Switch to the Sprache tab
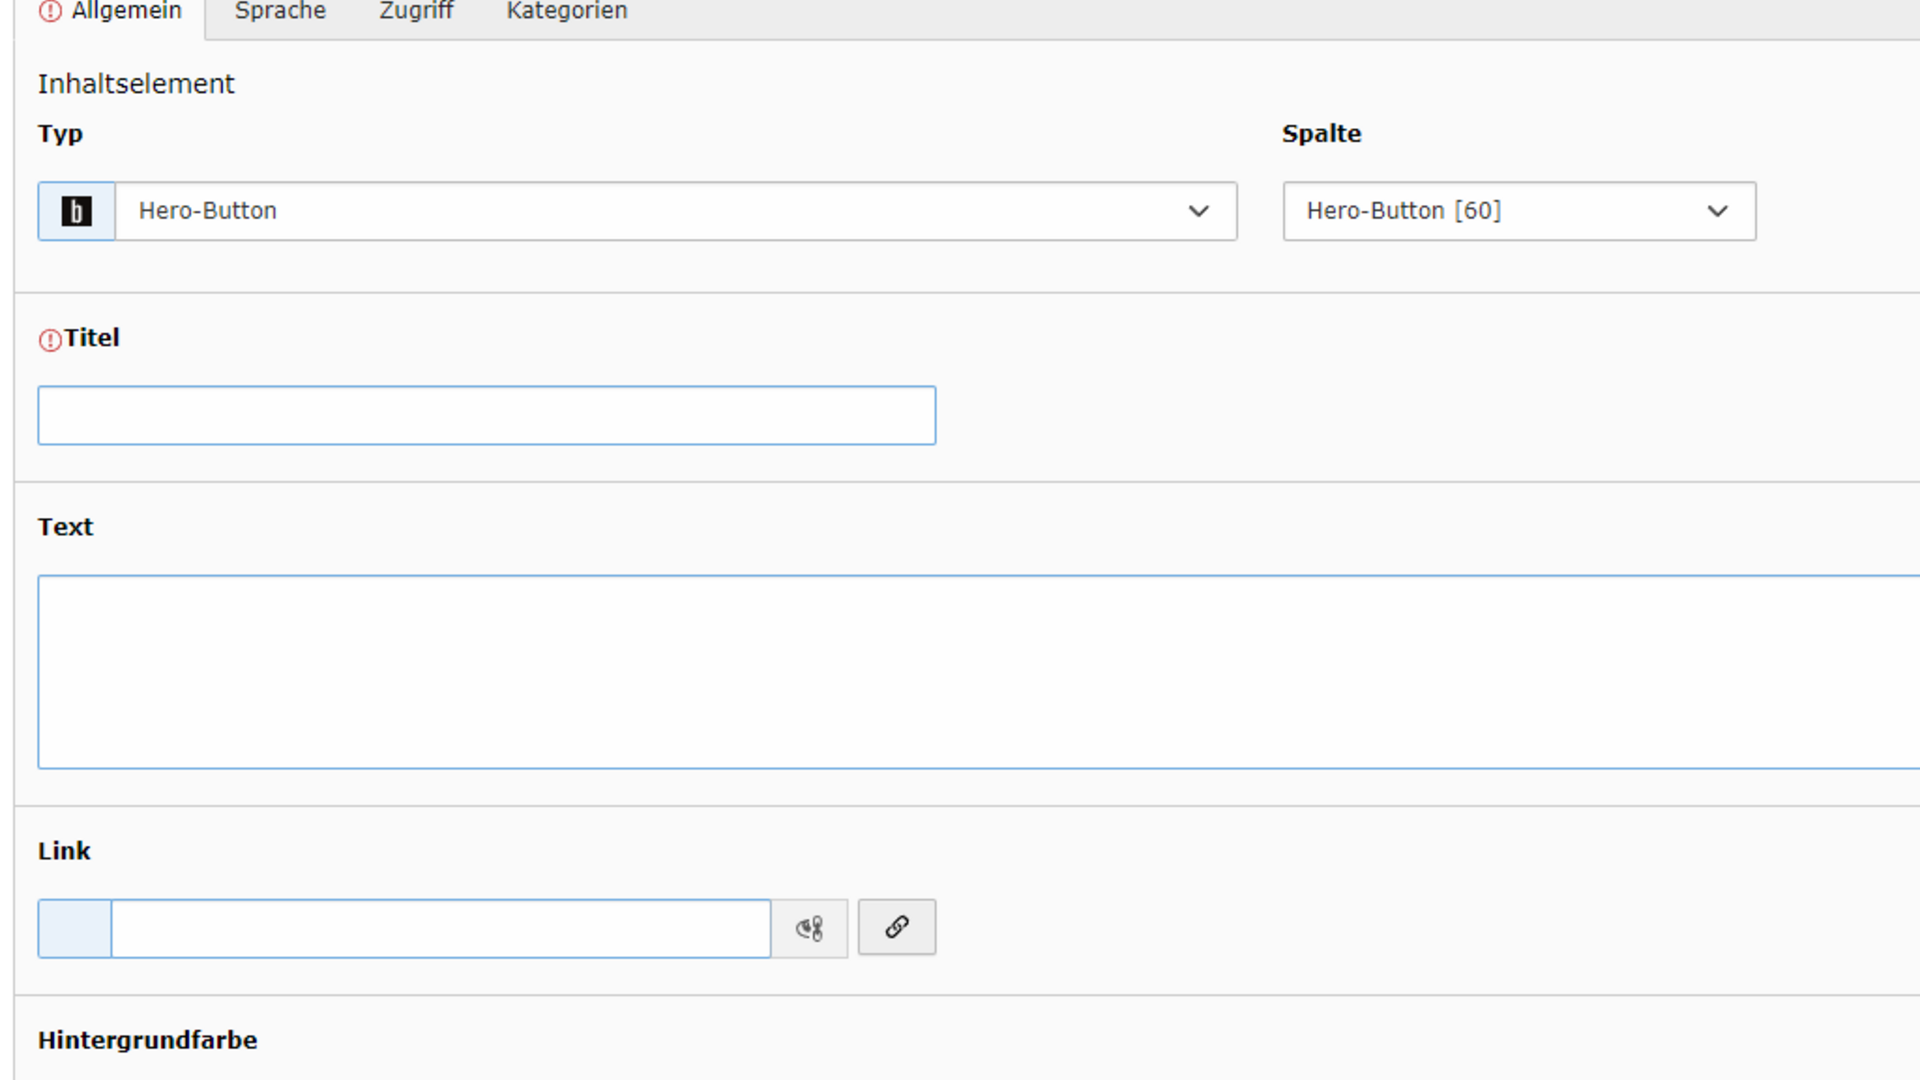The height and width of the screenshot is (1080, 1920). [x=280, y=12]
